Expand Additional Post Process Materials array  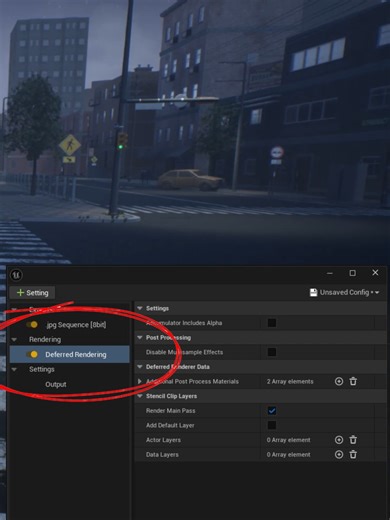click(x=140, y=381)
